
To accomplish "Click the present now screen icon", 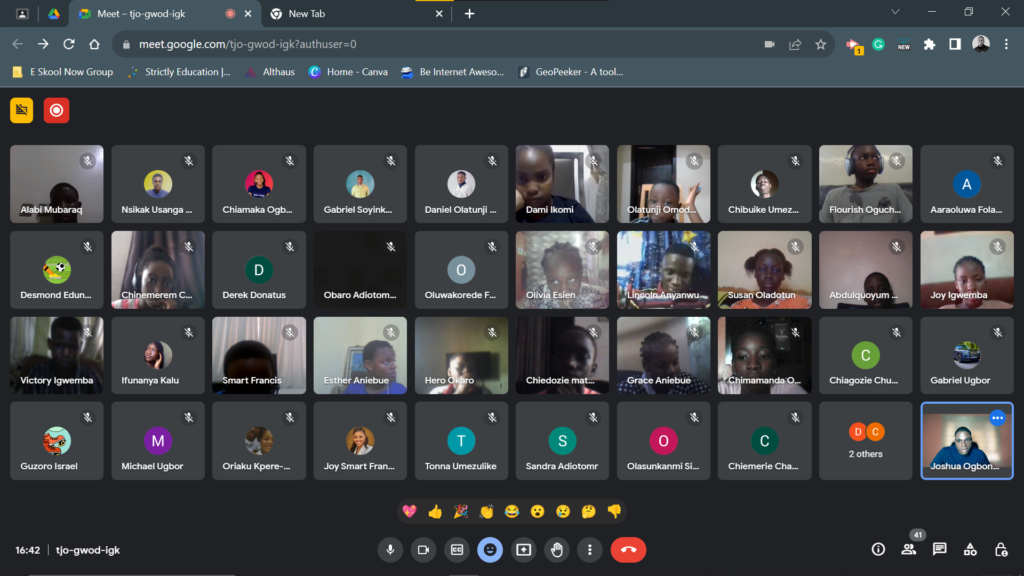I will (523, 550).
